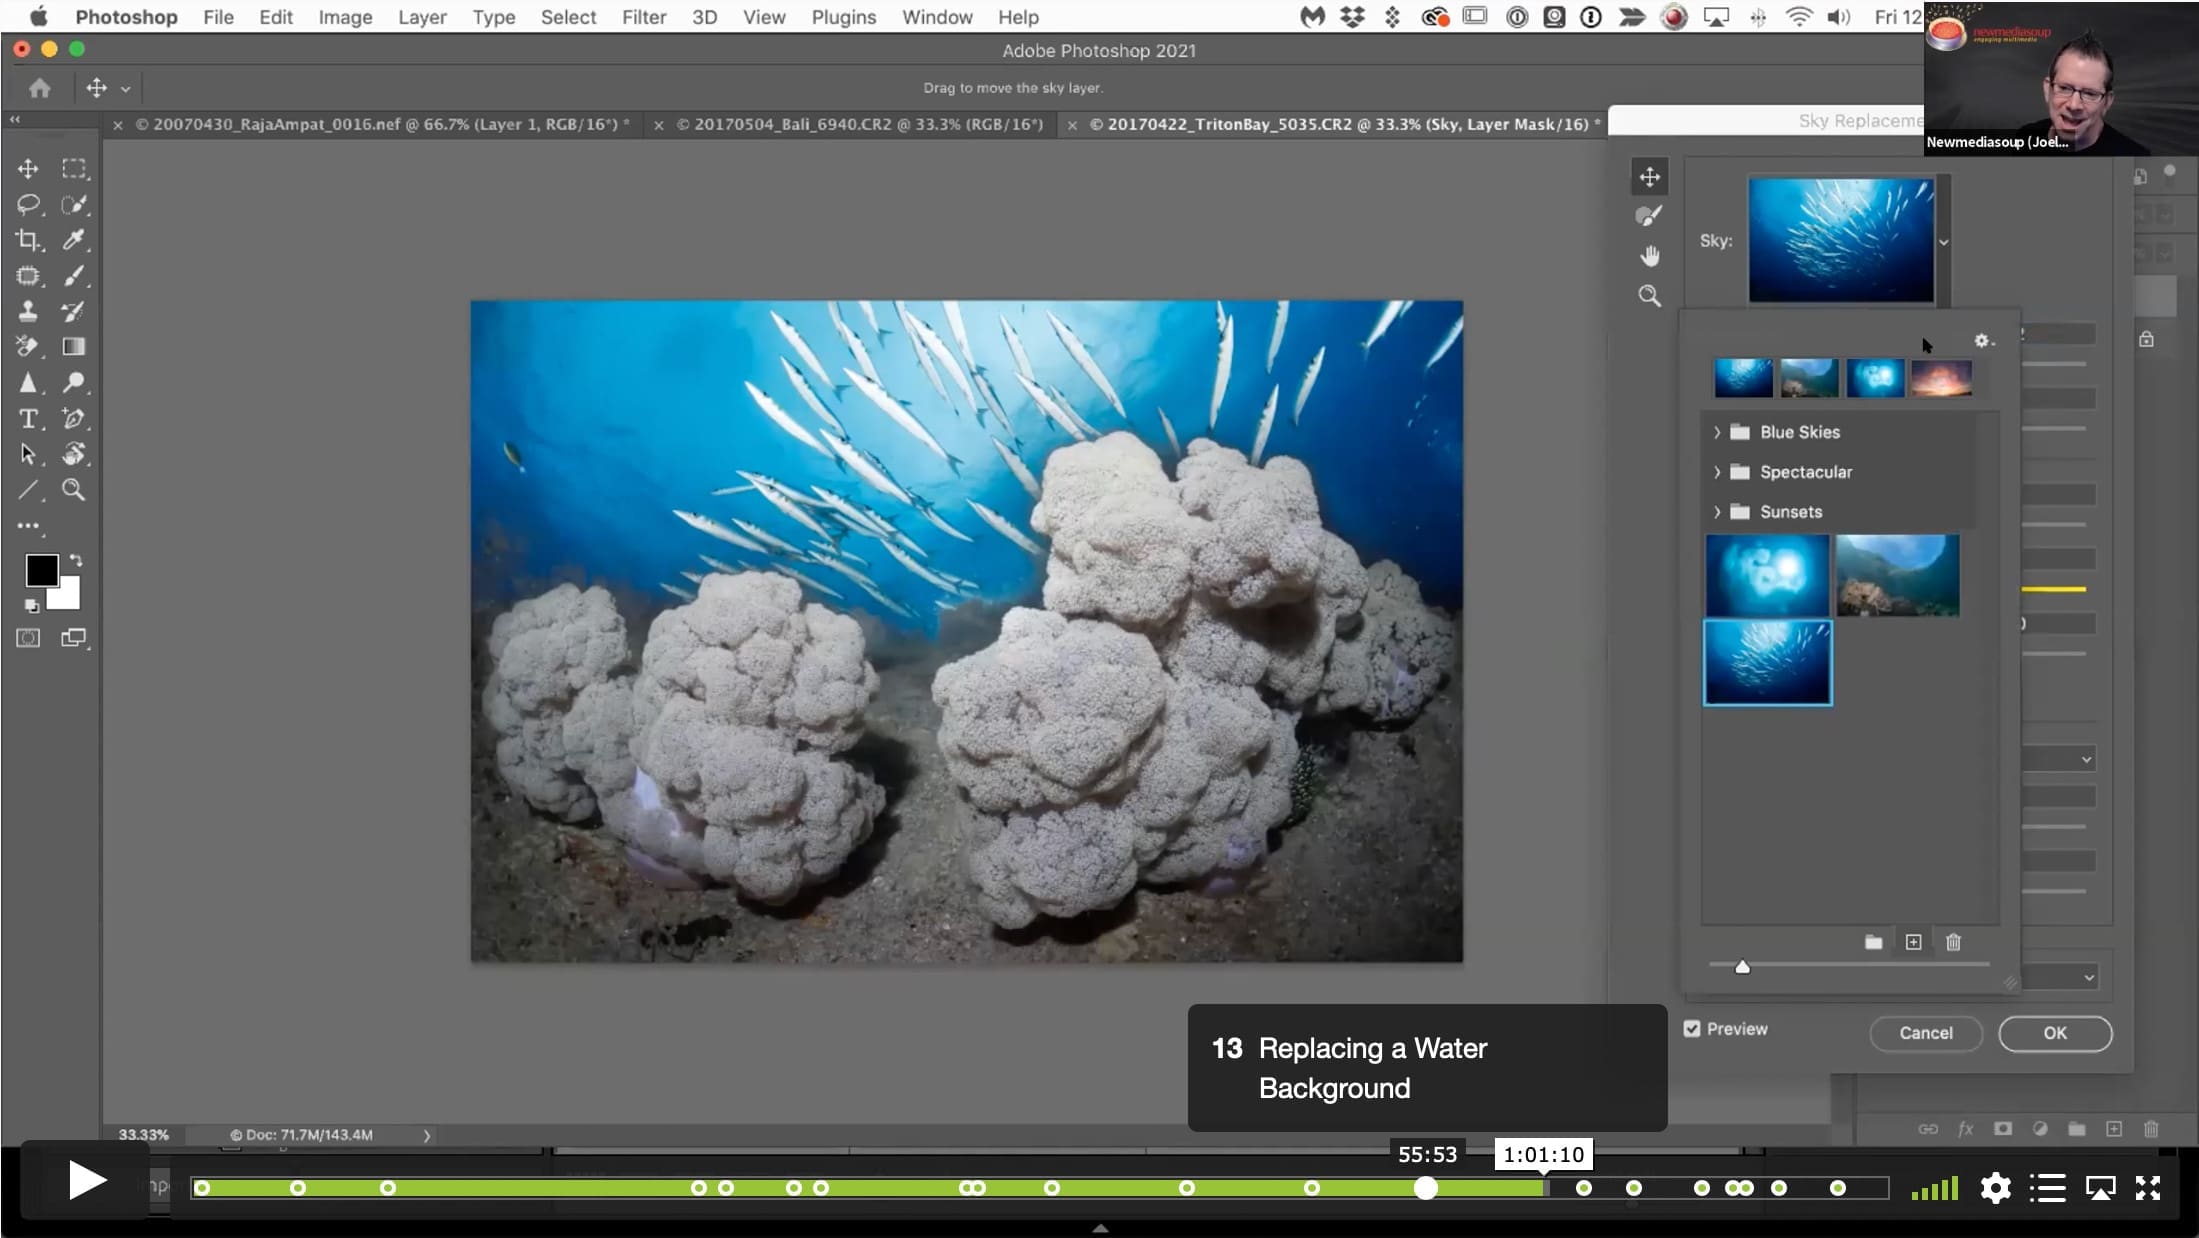Viewport: 2199px width, 1238px height.
Task: Delete the selected sky preset with trash icon
Action: (x=1953, y=942)
